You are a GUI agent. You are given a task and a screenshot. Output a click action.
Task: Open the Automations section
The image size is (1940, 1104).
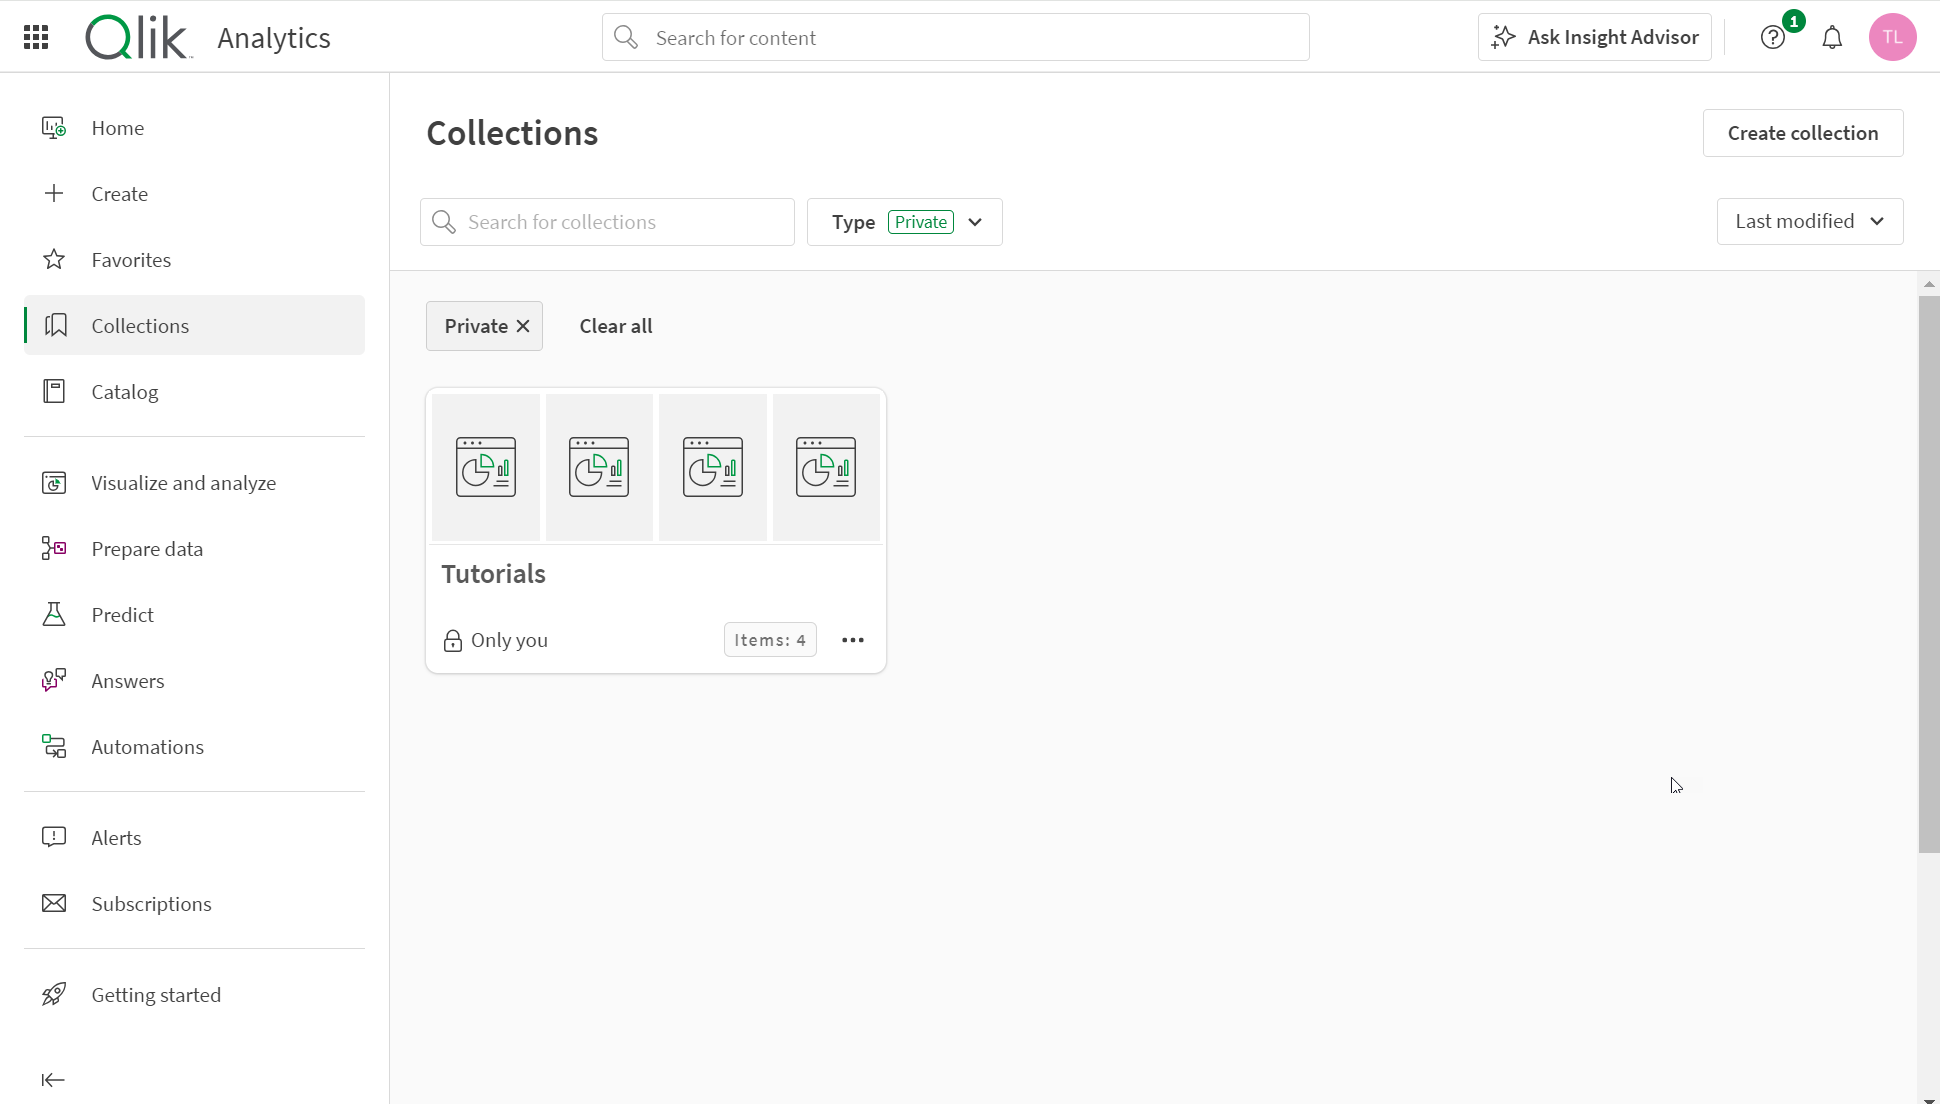tap(147, 746)
